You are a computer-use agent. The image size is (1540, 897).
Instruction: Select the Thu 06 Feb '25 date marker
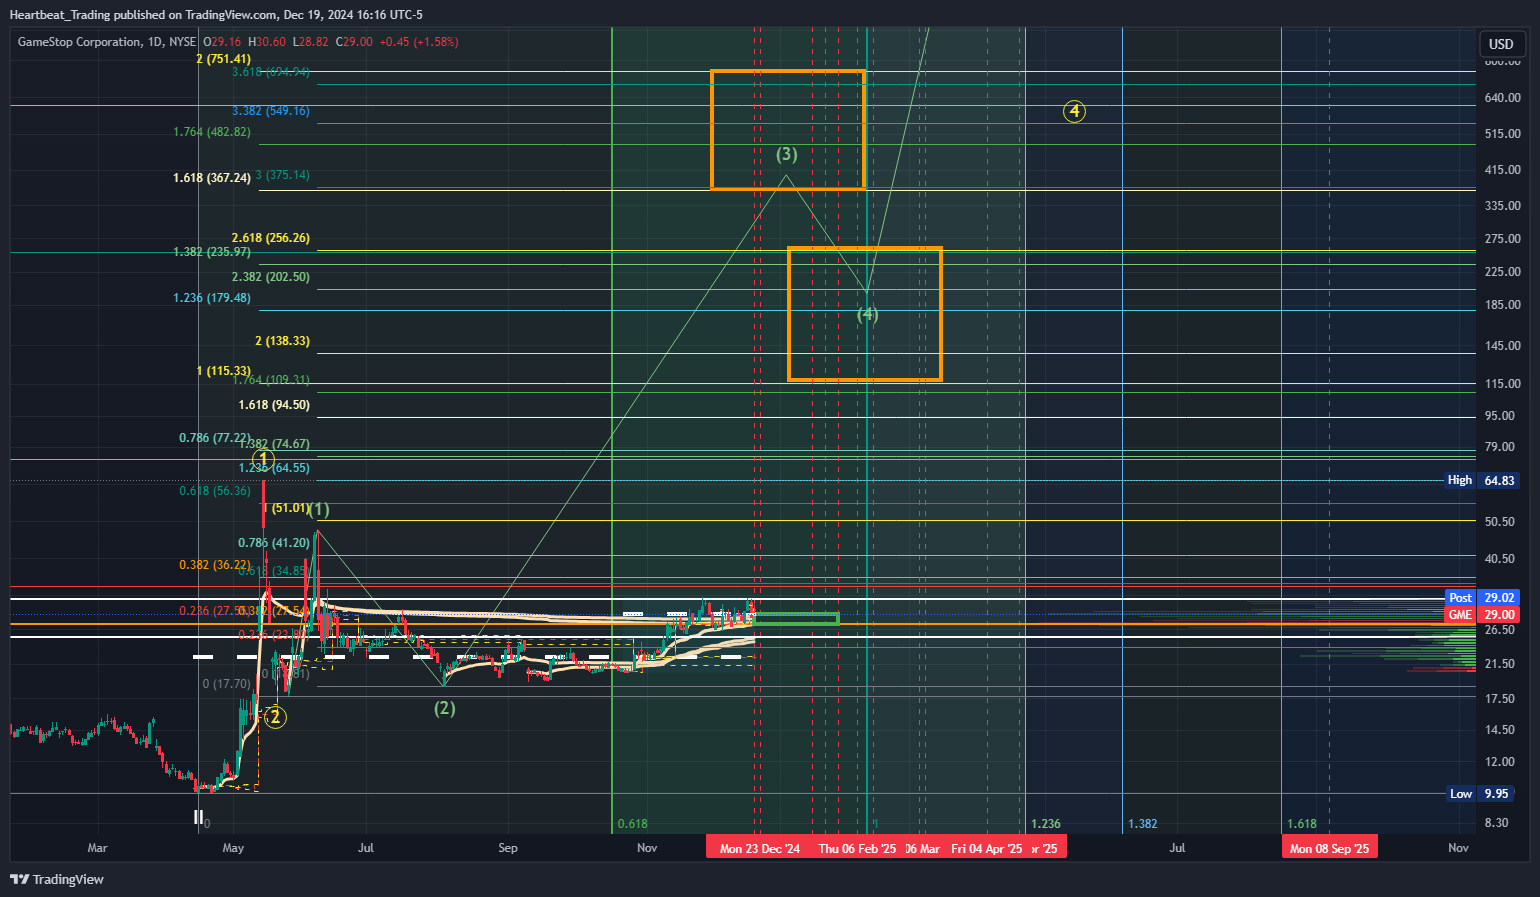click(x=857, y=848)
